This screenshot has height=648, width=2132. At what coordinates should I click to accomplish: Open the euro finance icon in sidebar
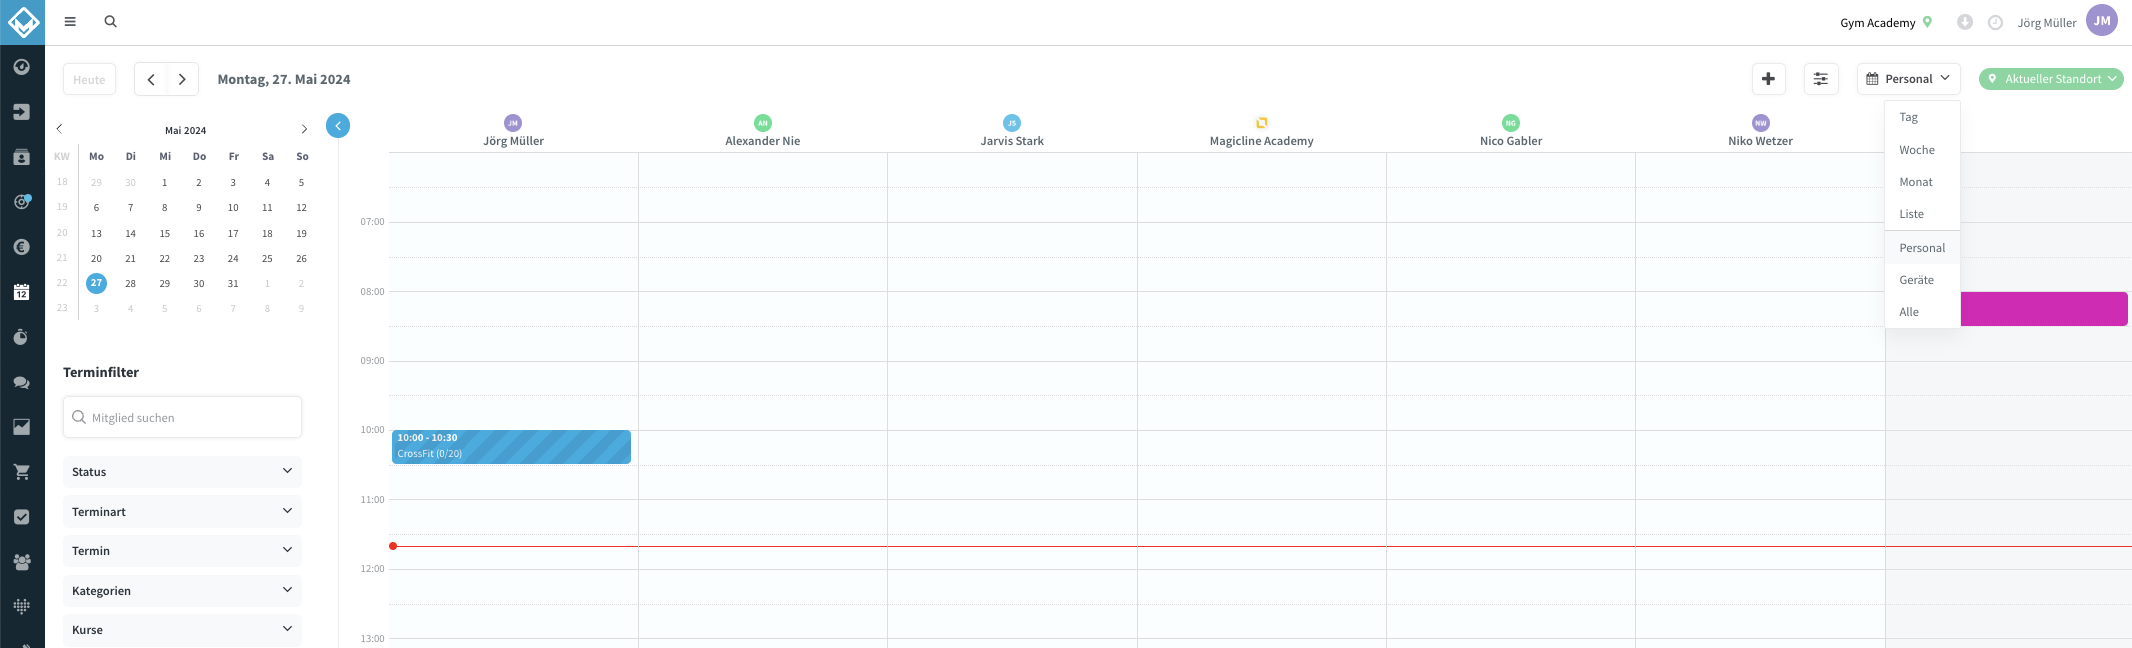coord(22,247)
